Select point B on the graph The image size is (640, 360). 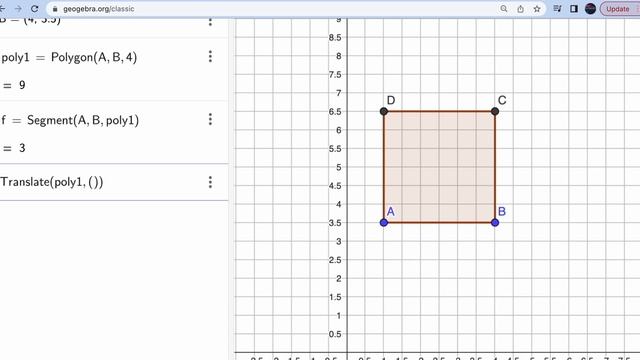pyautogui.click(x=495, y=222)
